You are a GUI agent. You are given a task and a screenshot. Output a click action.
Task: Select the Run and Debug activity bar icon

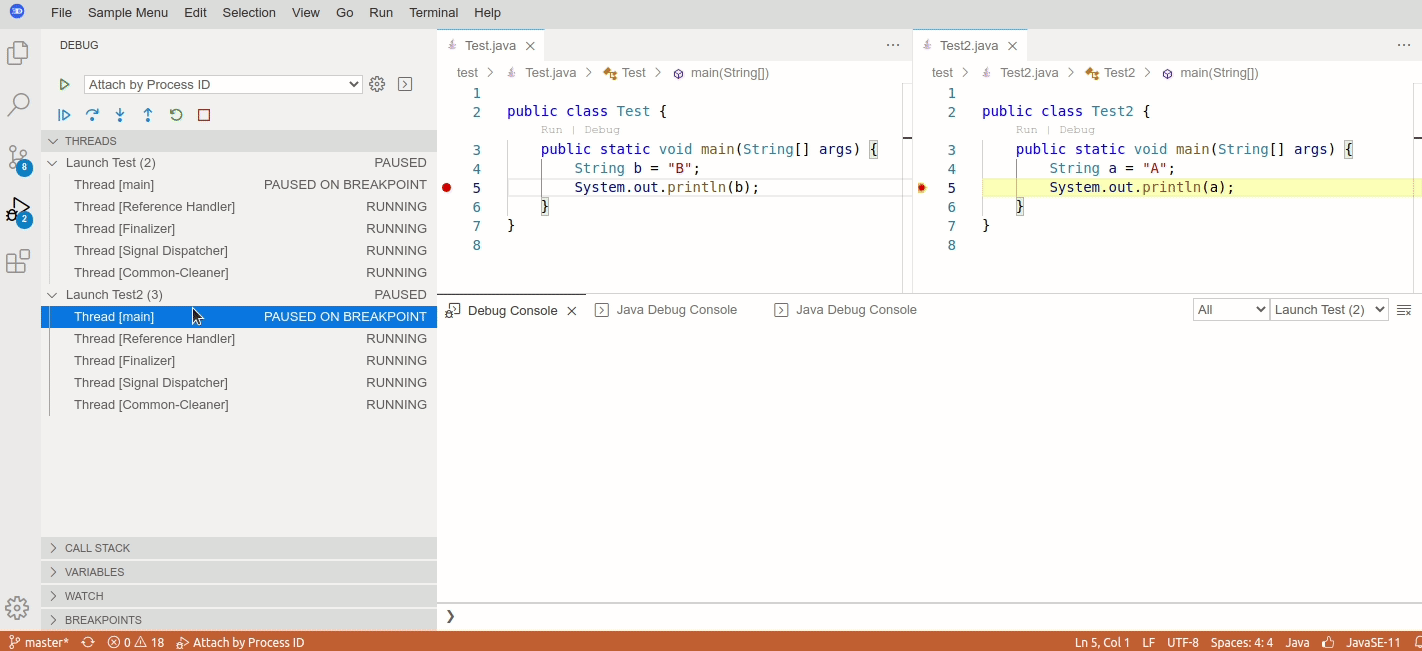pos(17,210)
